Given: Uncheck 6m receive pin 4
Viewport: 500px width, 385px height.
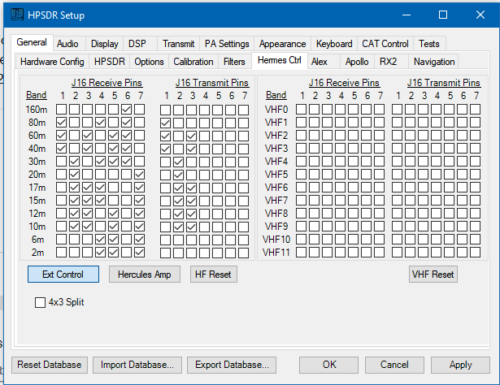Looking at the screenshot, I should tap(100, 239).
